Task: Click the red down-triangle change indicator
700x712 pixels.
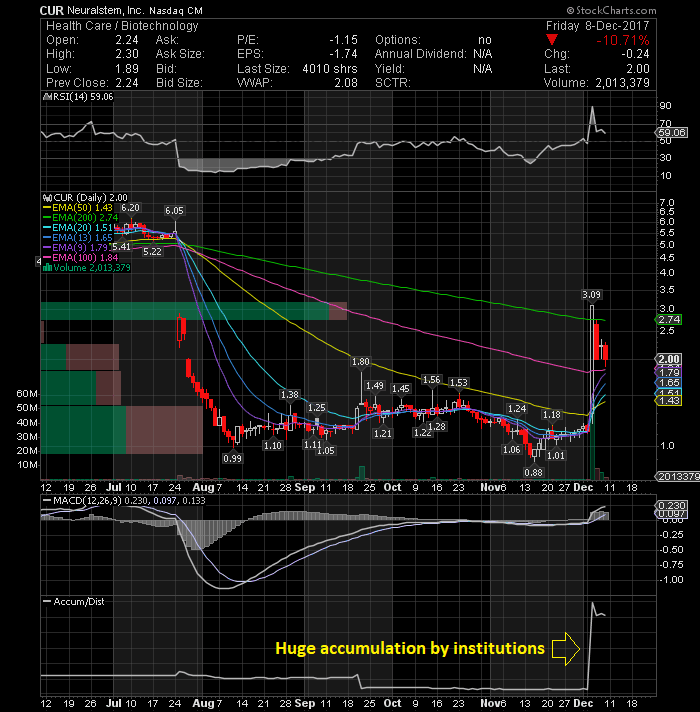Action: tap(552, 40)
